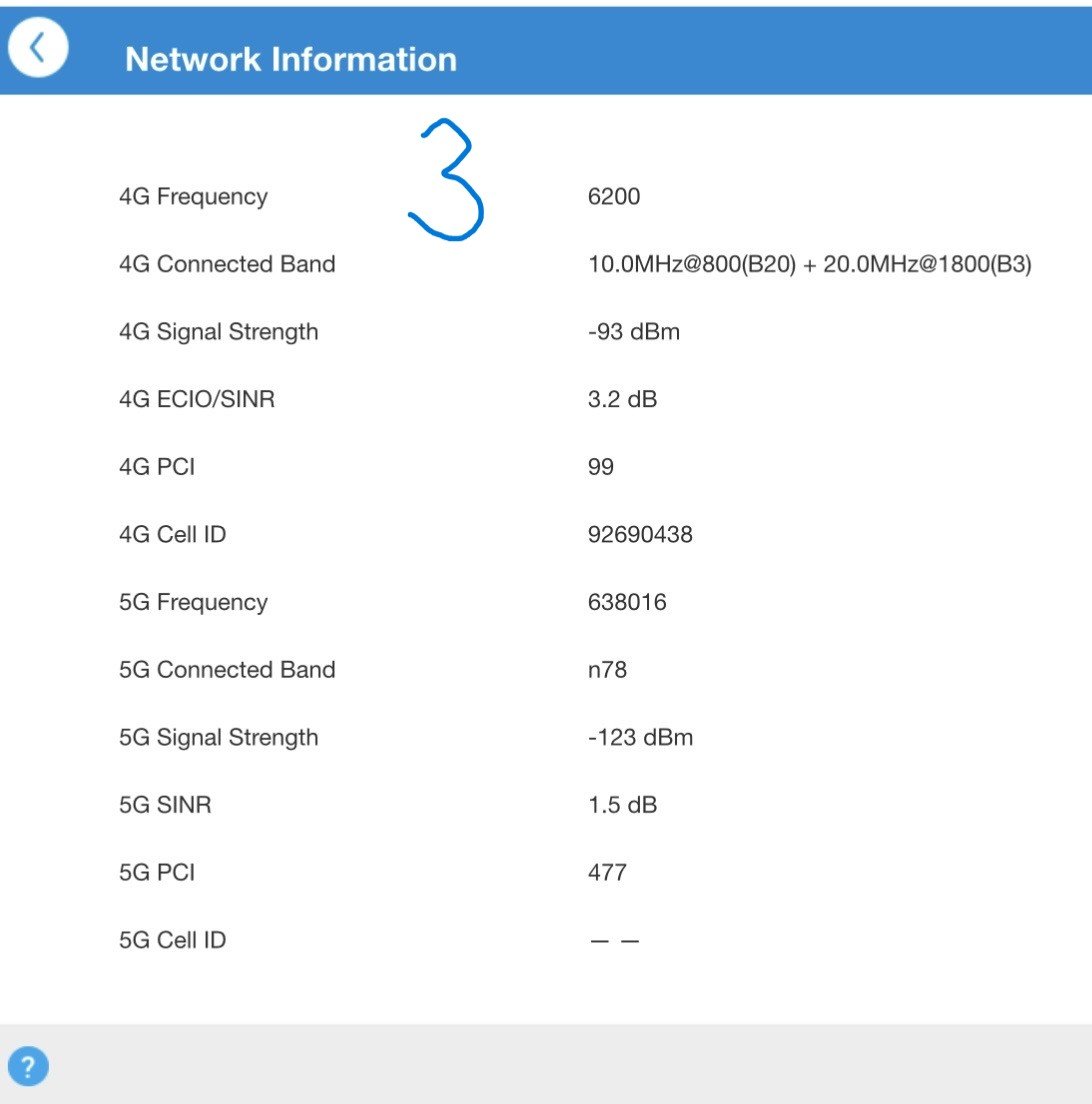Open help with the question mark icon

(x=28, y=1066)
